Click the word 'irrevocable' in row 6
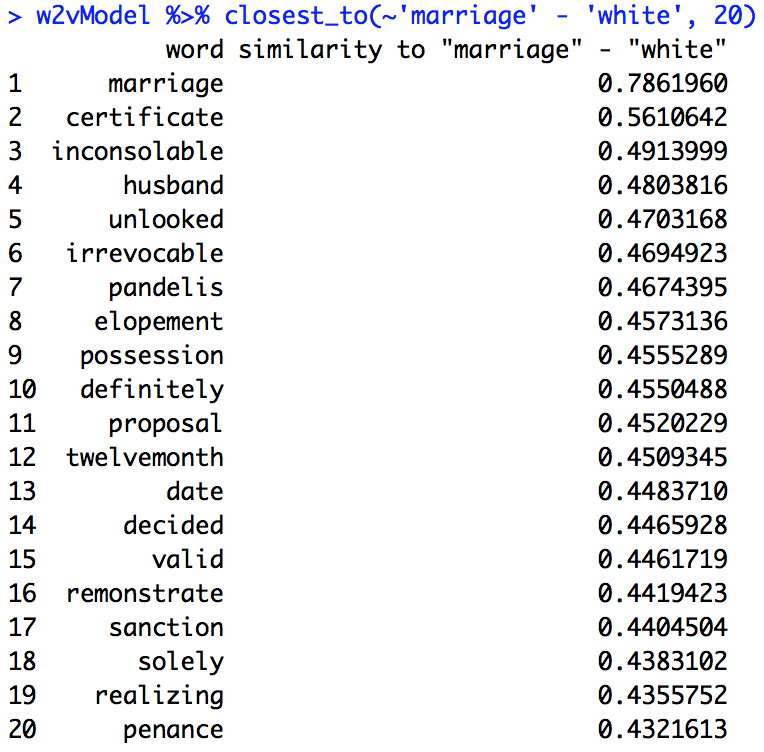Screen dimensions: 764x752 click(145, 254)
